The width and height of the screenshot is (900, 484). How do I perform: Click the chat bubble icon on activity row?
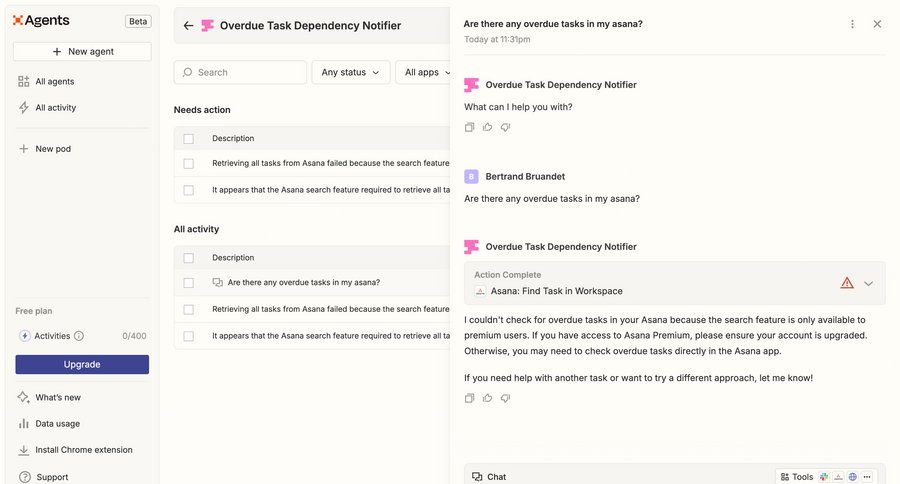click(218, 282)
